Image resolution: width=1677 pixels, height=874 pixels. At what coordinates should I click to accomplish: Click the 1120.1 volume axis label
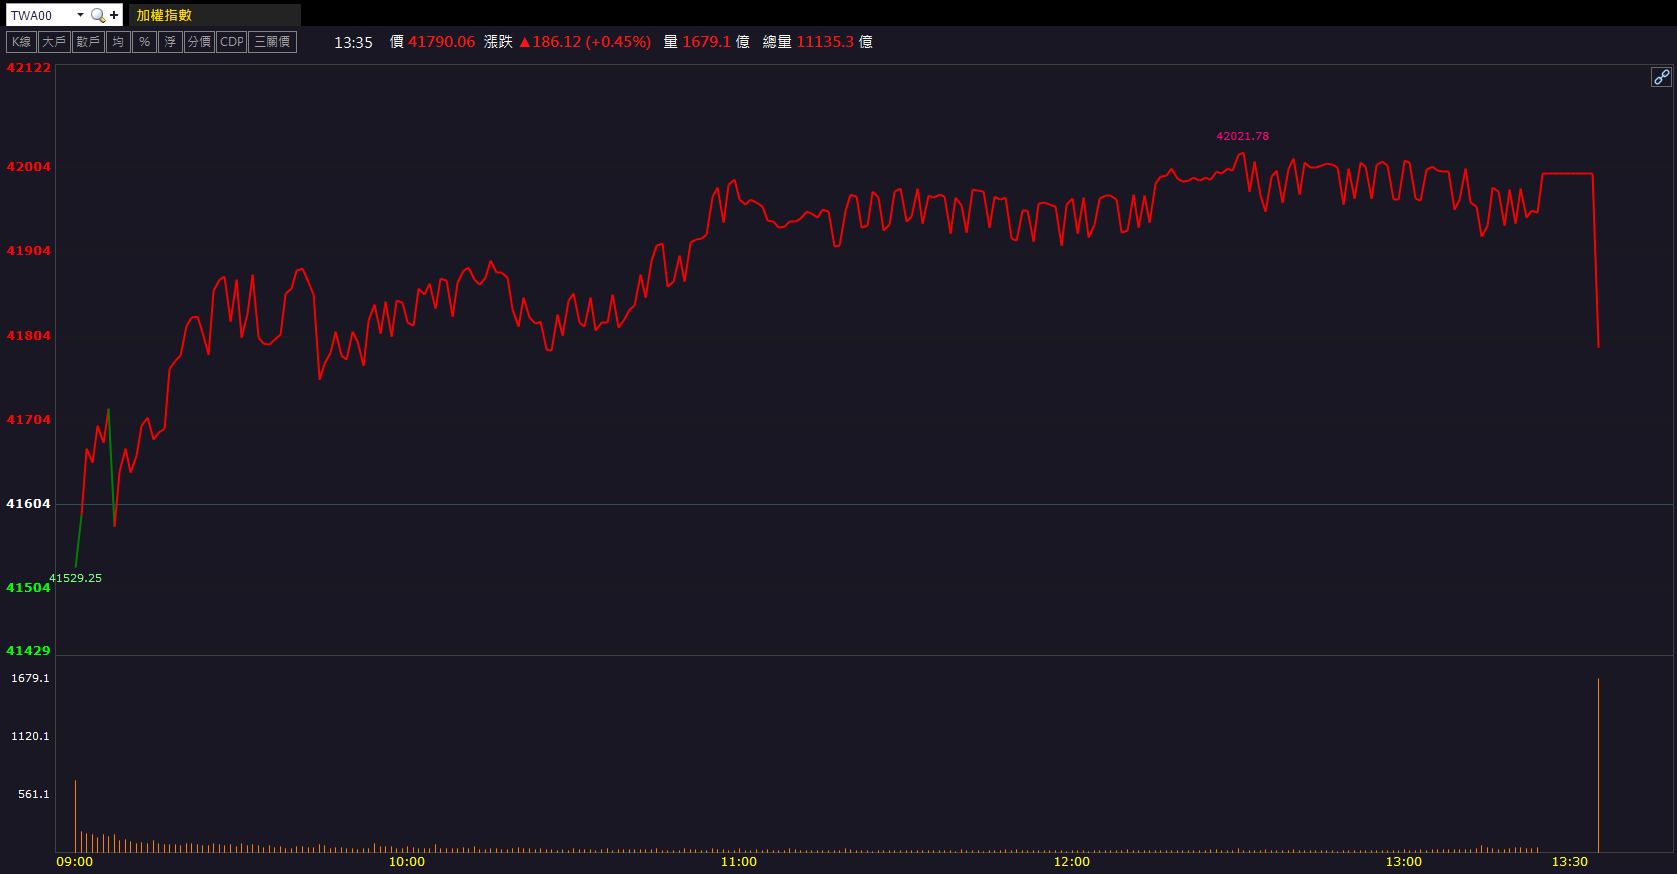[30, 736]
